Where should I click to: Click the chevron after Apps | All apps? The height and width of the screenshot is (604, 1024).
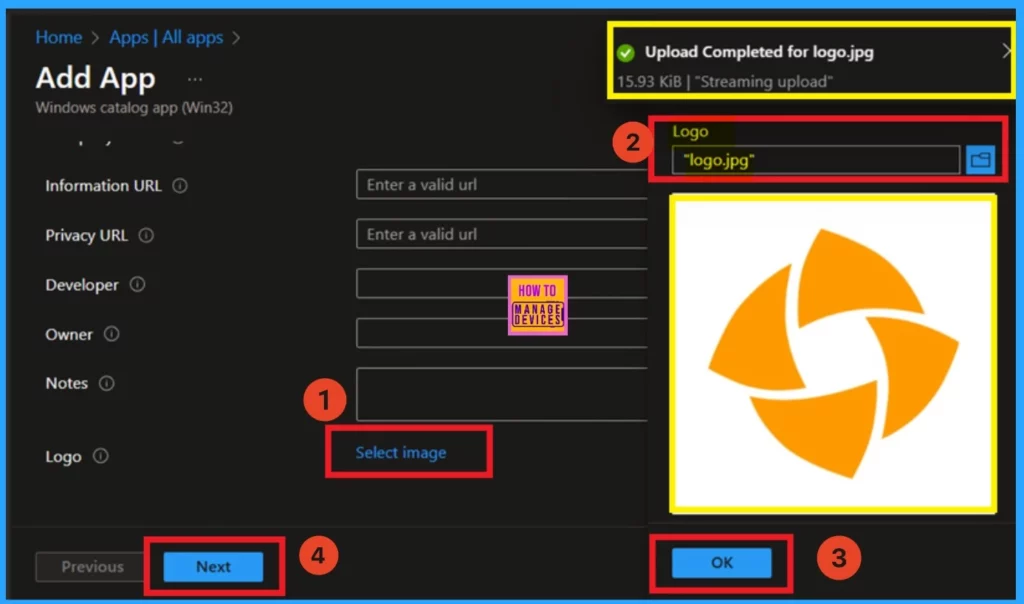point(236,38)
